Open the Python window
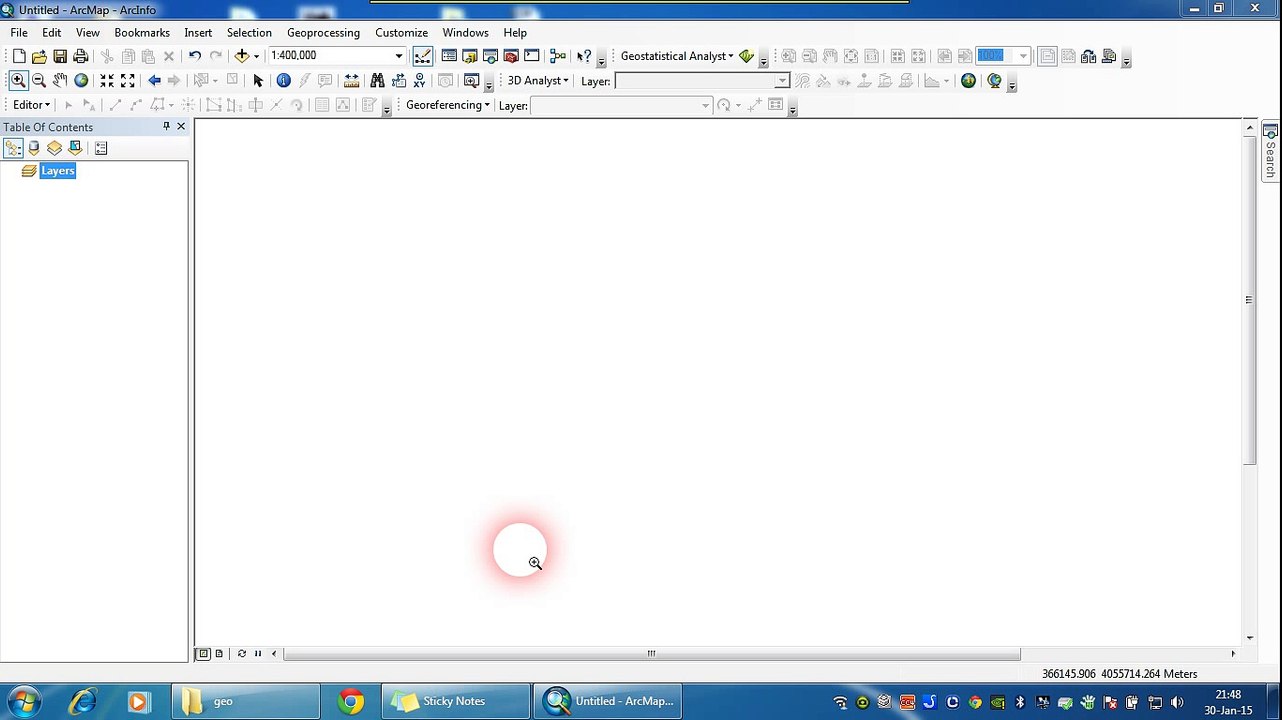Image resolution: width=1282 pixels, height=720 pixels. [532, 56]
